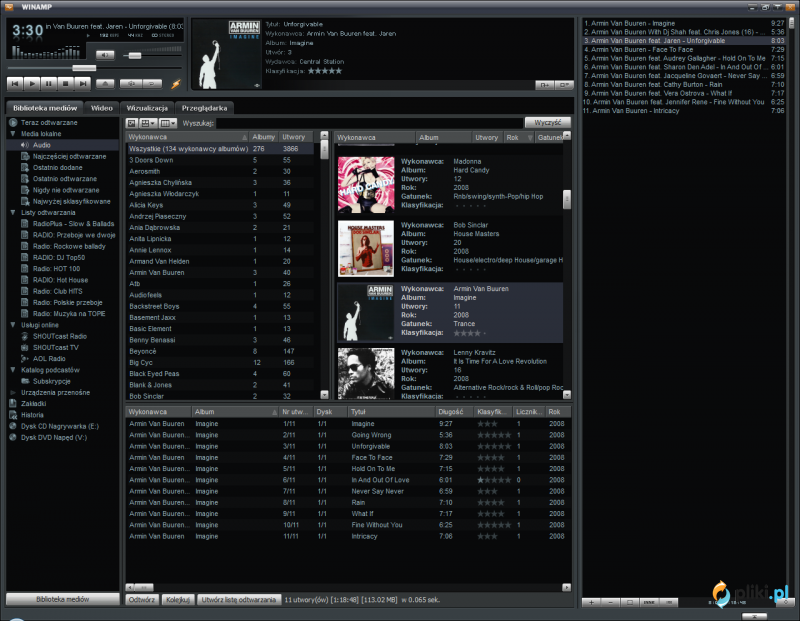Screen dimensions: 800x621
Task: Collapse the Listy odtwarzania node
Action: 13,212
